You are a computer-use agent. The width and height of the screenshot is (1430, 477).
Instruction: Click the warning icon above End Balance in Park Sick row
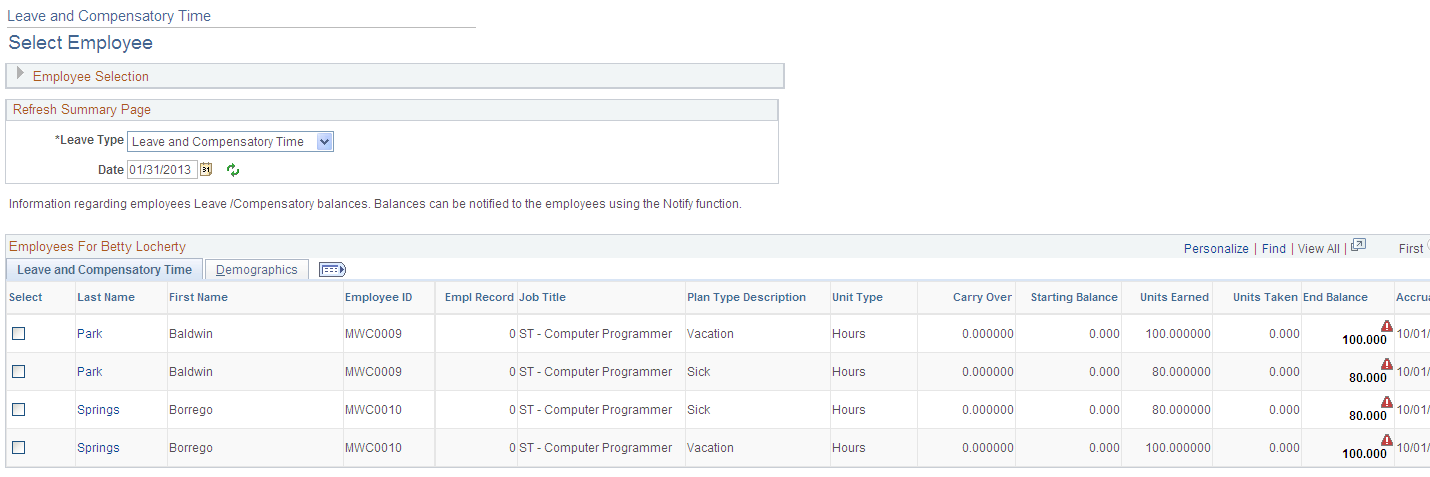coord(1387,364)
